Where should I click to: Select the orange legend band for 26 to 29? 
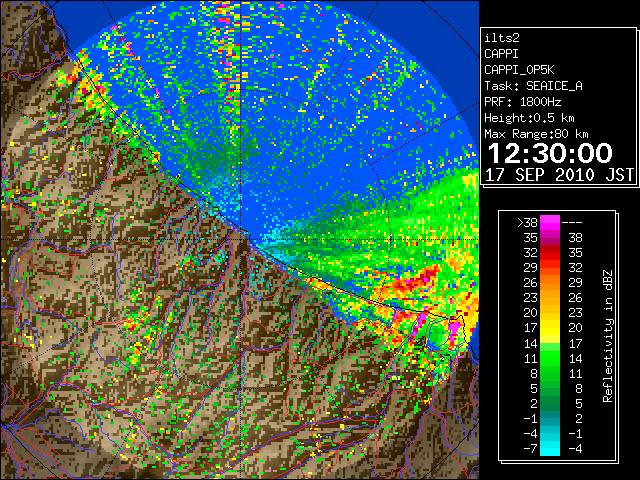pos(550,282)
